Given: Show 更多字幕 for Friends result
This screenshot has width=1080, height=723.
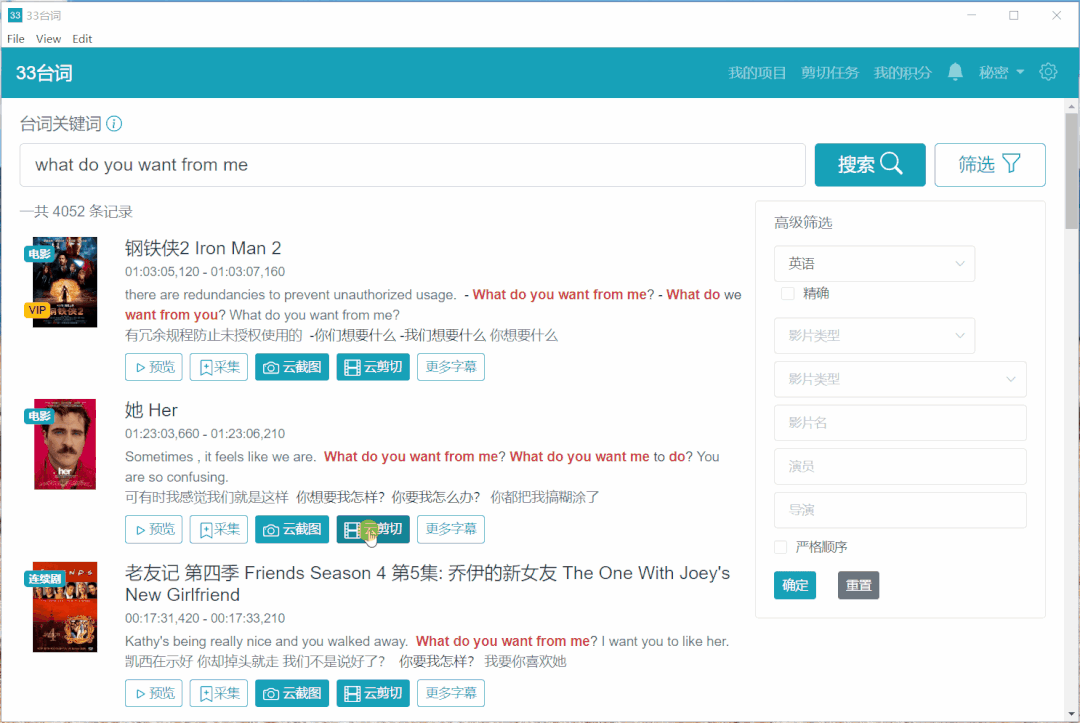Looking at the screenshot, I should pyautogui.click(x=450, y=693).
